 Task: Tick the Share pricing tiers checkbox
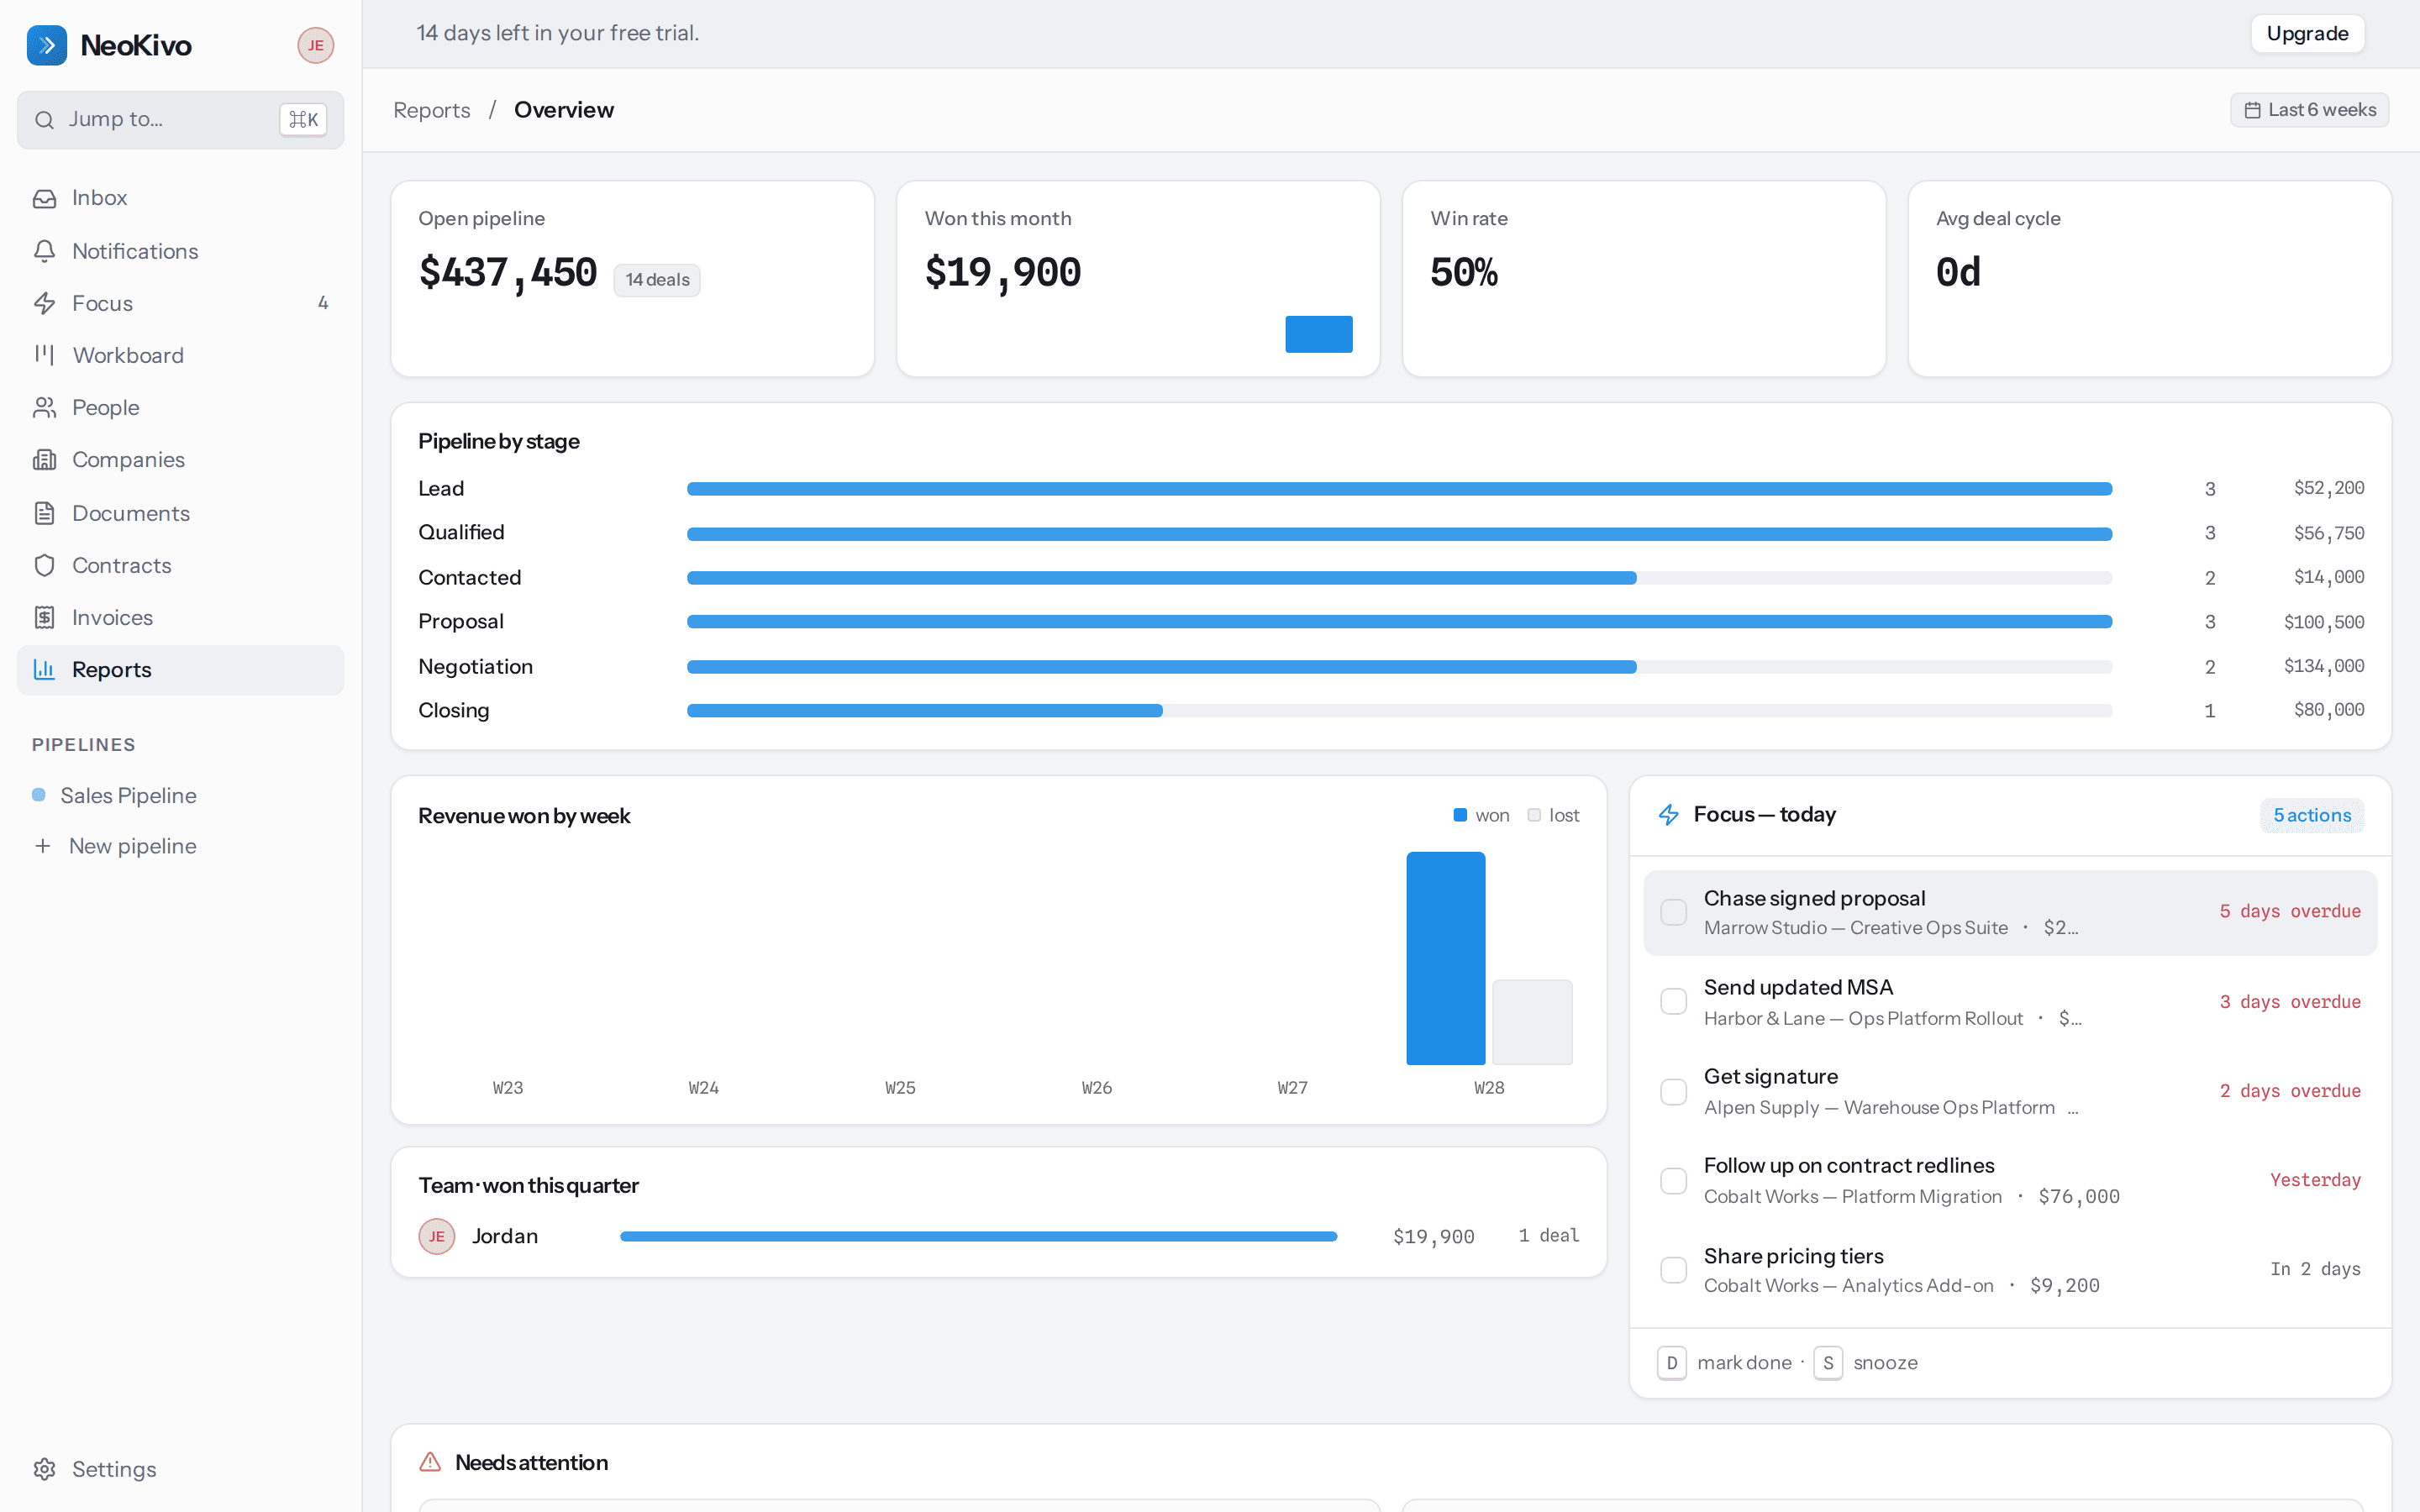coord(1673,1270)
